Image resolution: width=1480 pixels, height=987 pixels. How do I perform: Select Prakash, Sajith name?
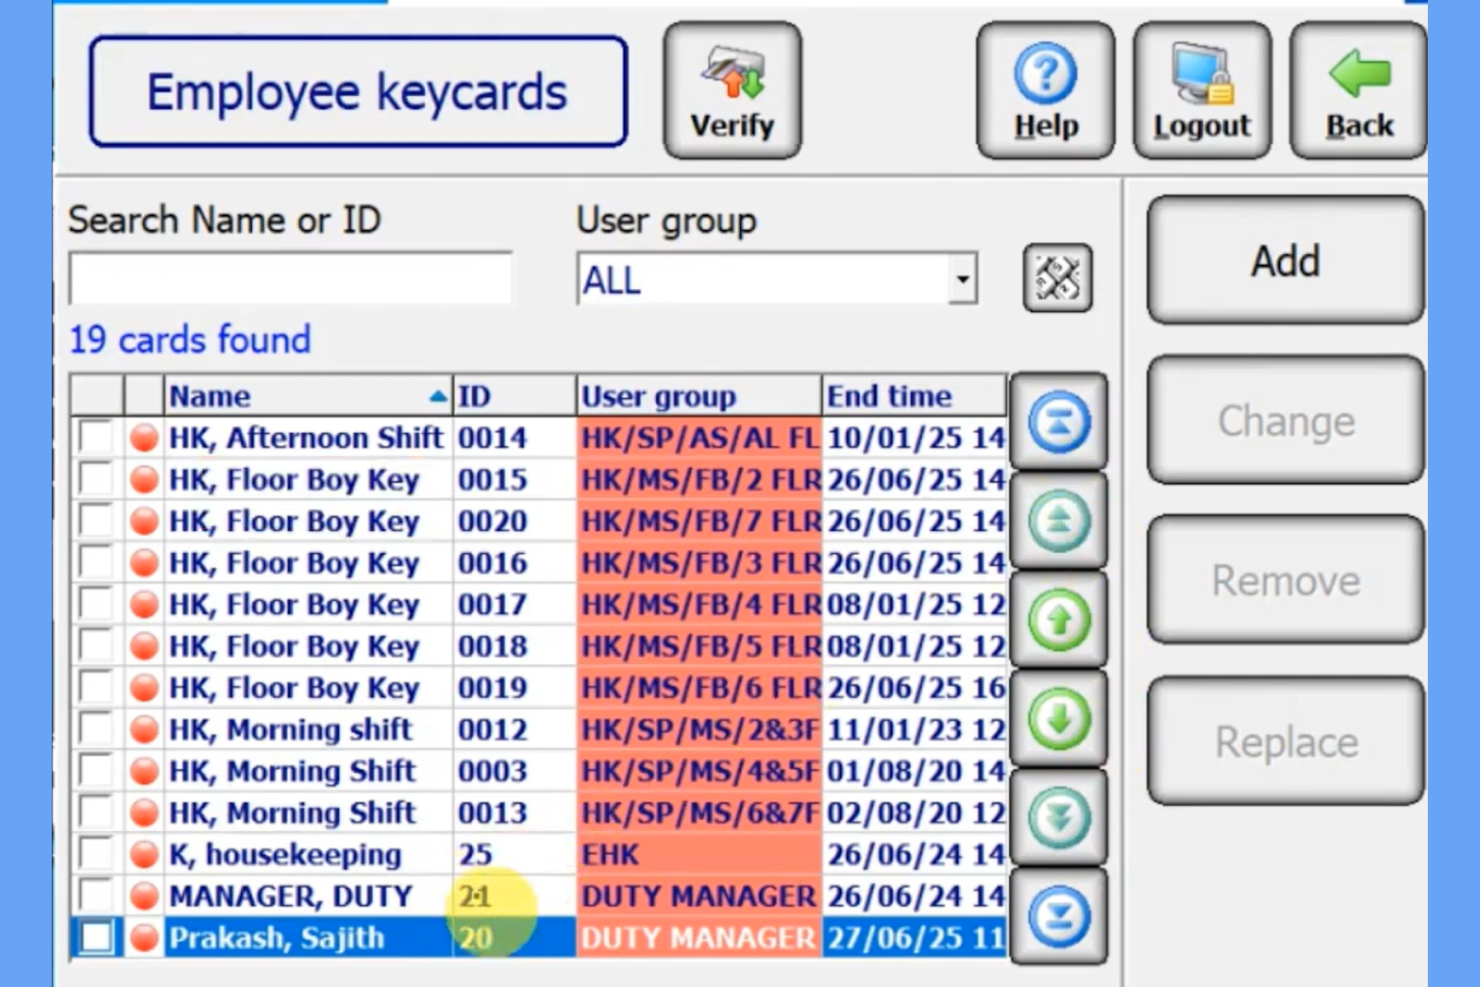276,938
